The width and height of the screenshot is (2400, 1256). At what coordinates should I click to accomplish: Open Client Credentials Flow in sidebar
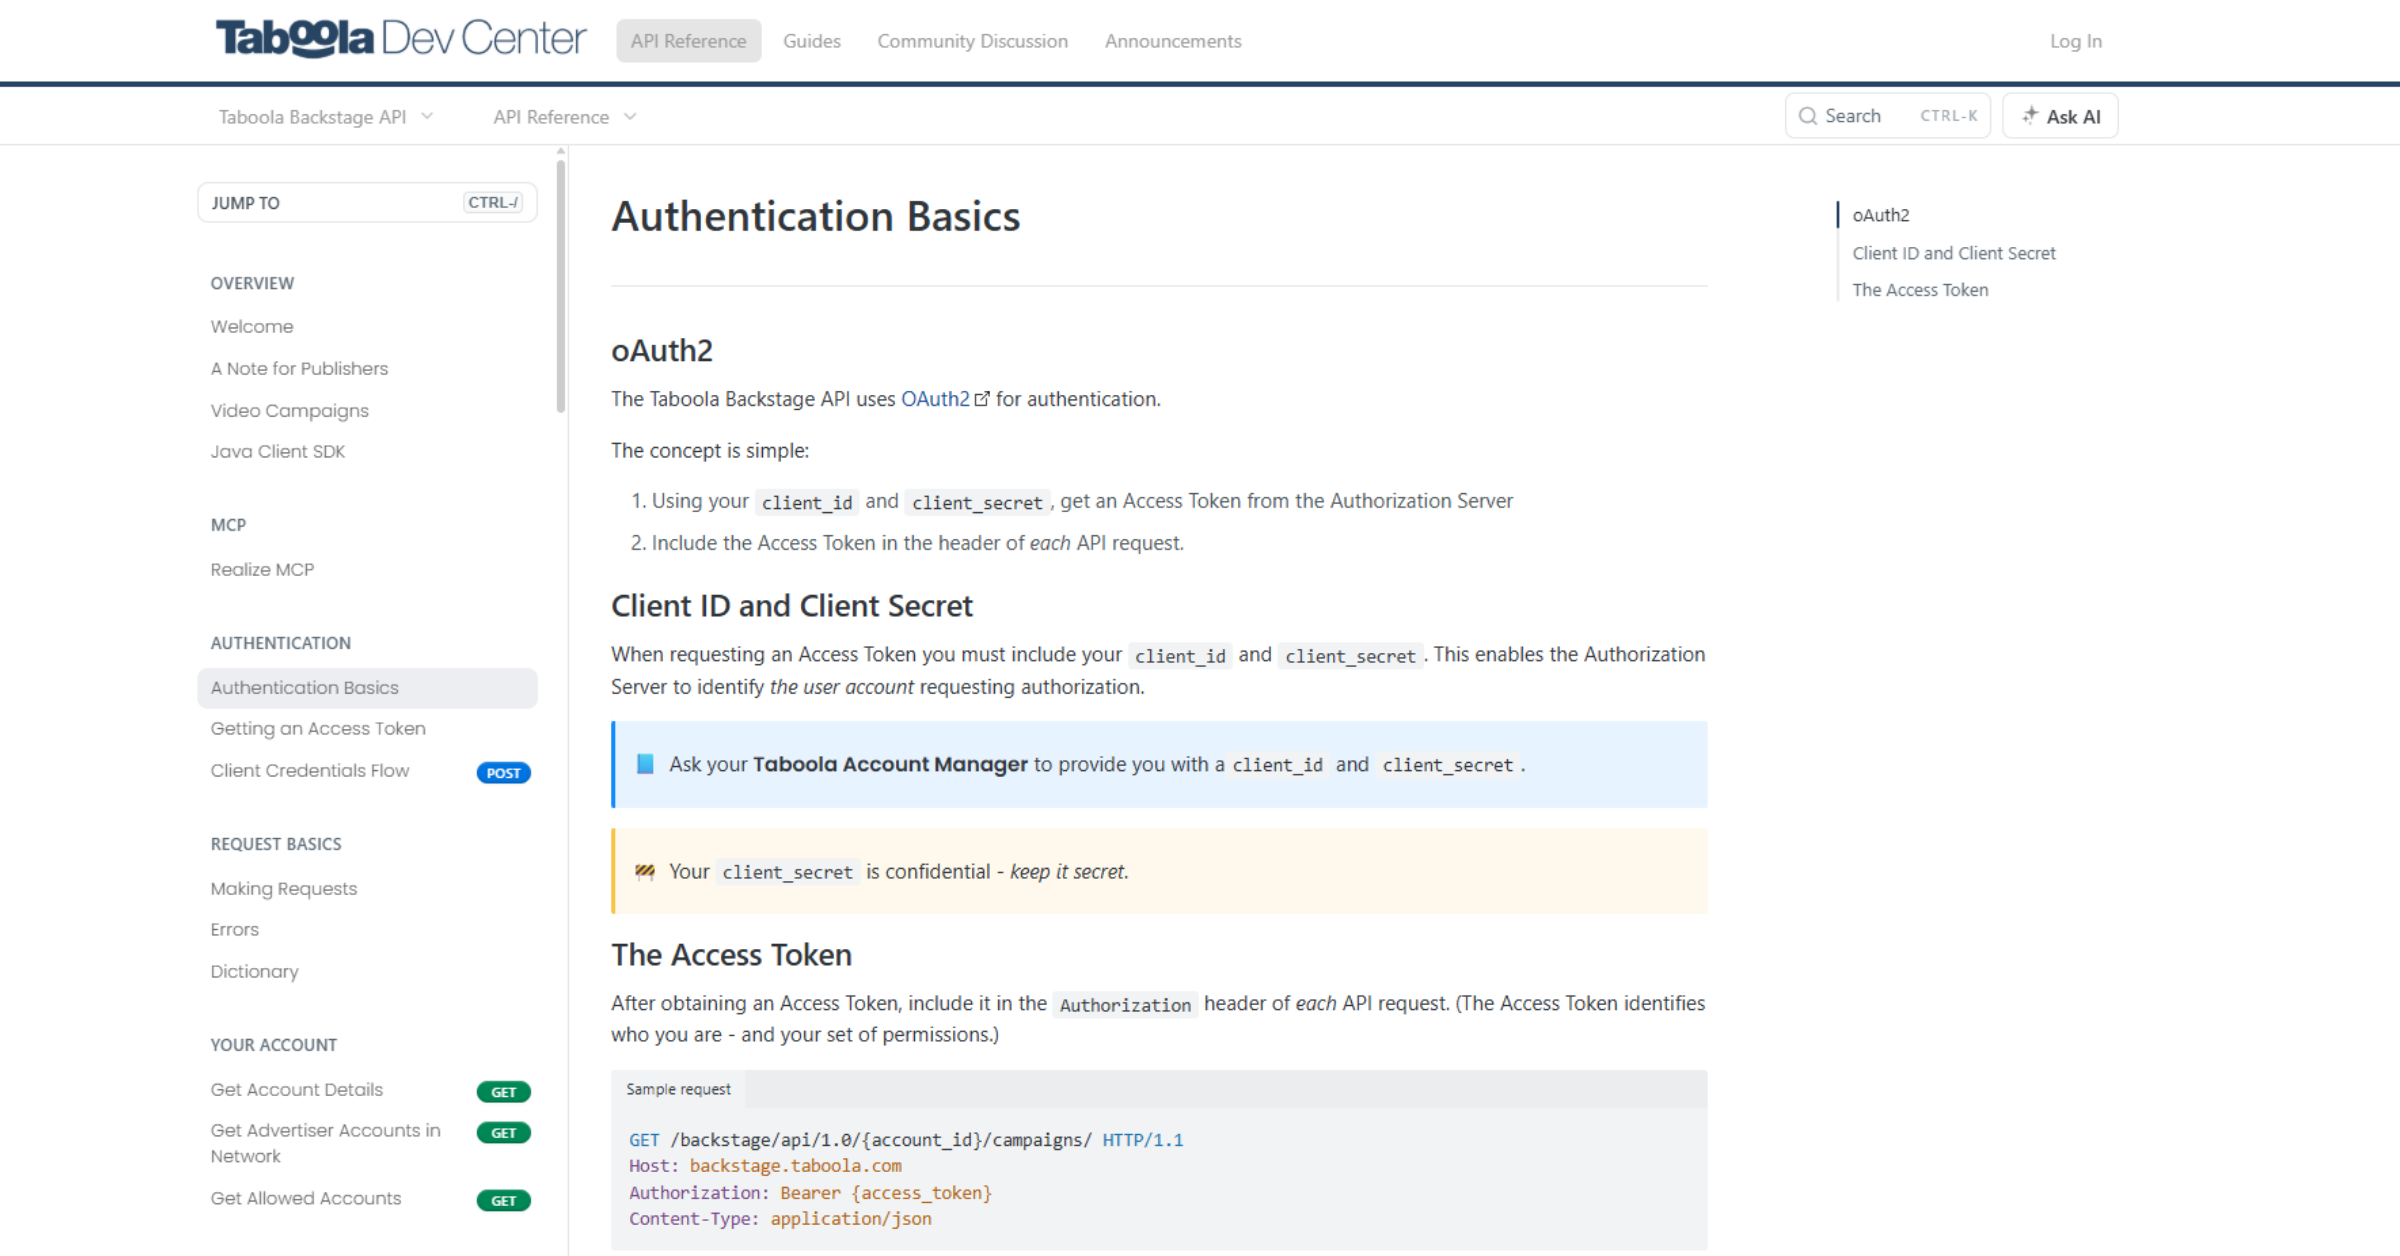click(310, 771)
